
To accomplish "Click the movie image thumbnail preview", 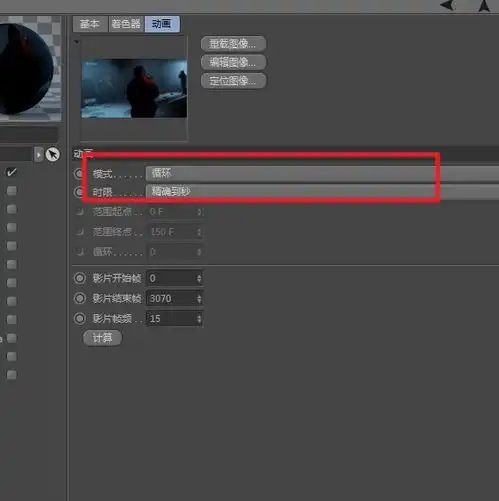I will pos(134,89).
